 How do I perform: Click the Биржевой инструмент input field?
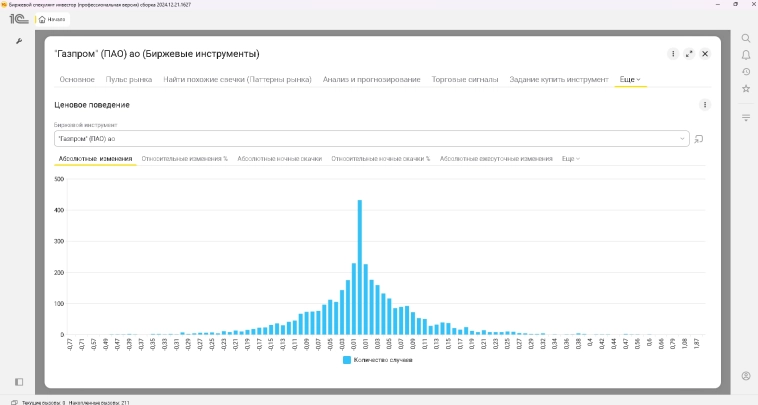[x=365, y=139]
